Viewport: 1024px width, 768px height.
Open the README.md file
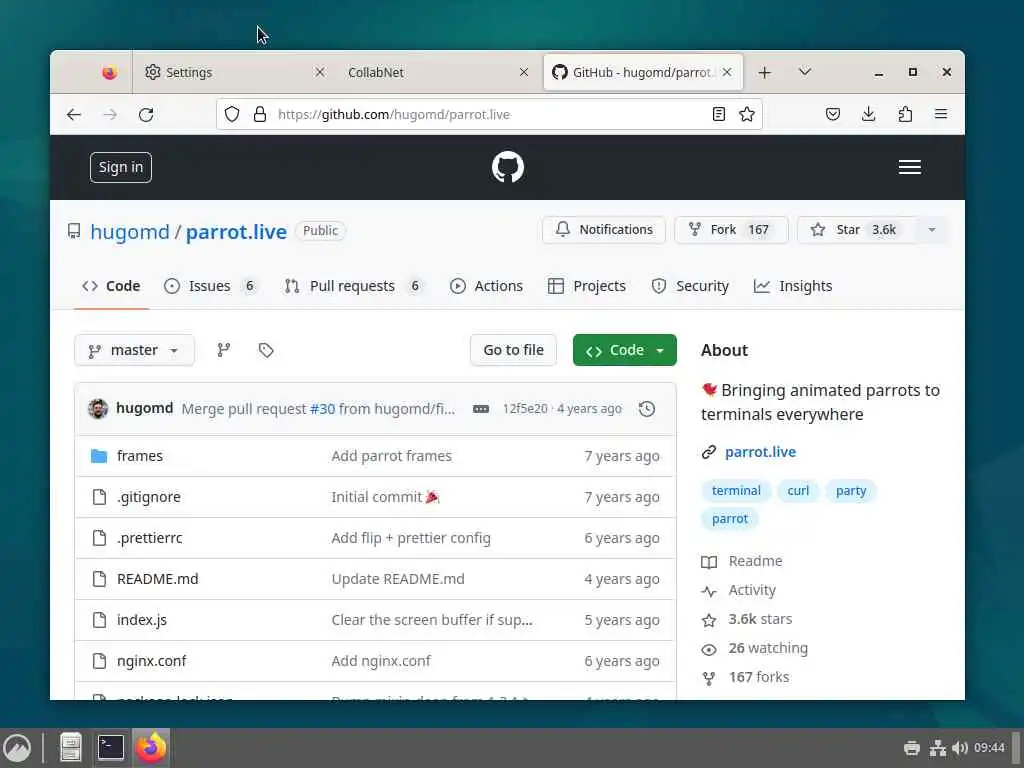pyautogui.click(x=157, y=579)
